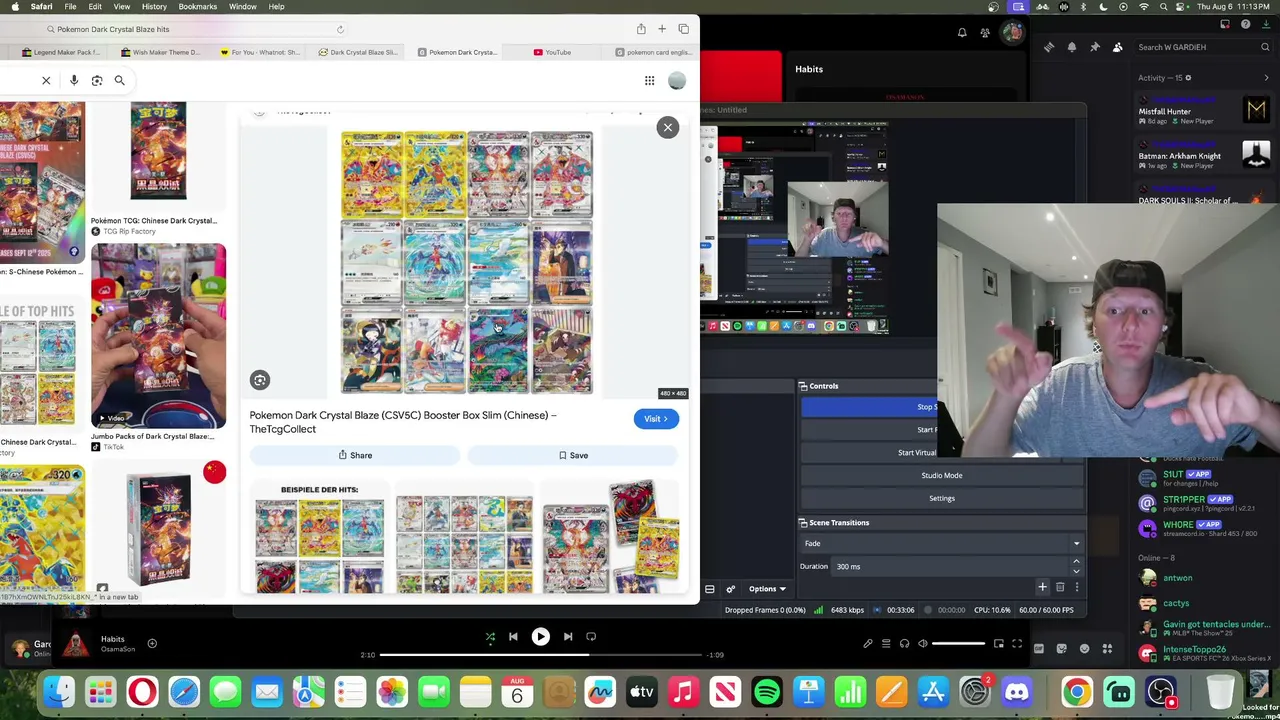Switch to For You - Whatnot tab
The image size is (1280, 720).
[x=259, y=52]
